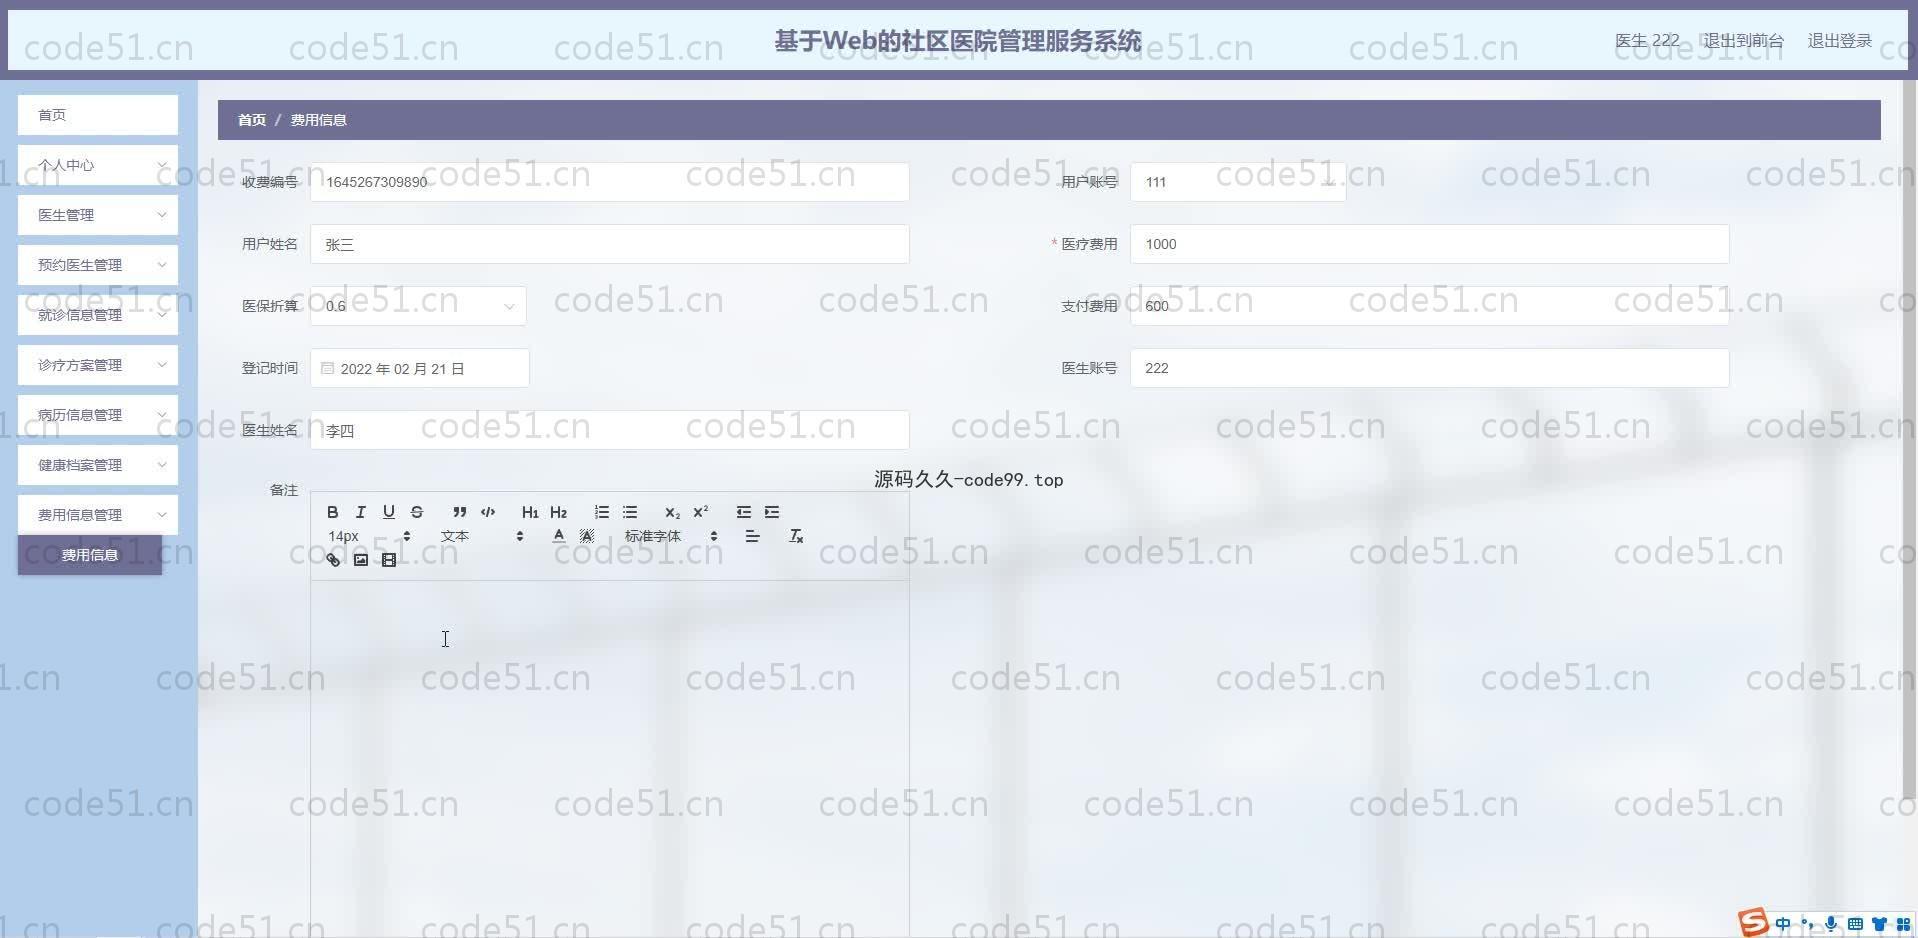Click the 用户姓名 field containing 张三
Screen dimensions: 1918x938
pyautogui.click(x=610, y=244)
